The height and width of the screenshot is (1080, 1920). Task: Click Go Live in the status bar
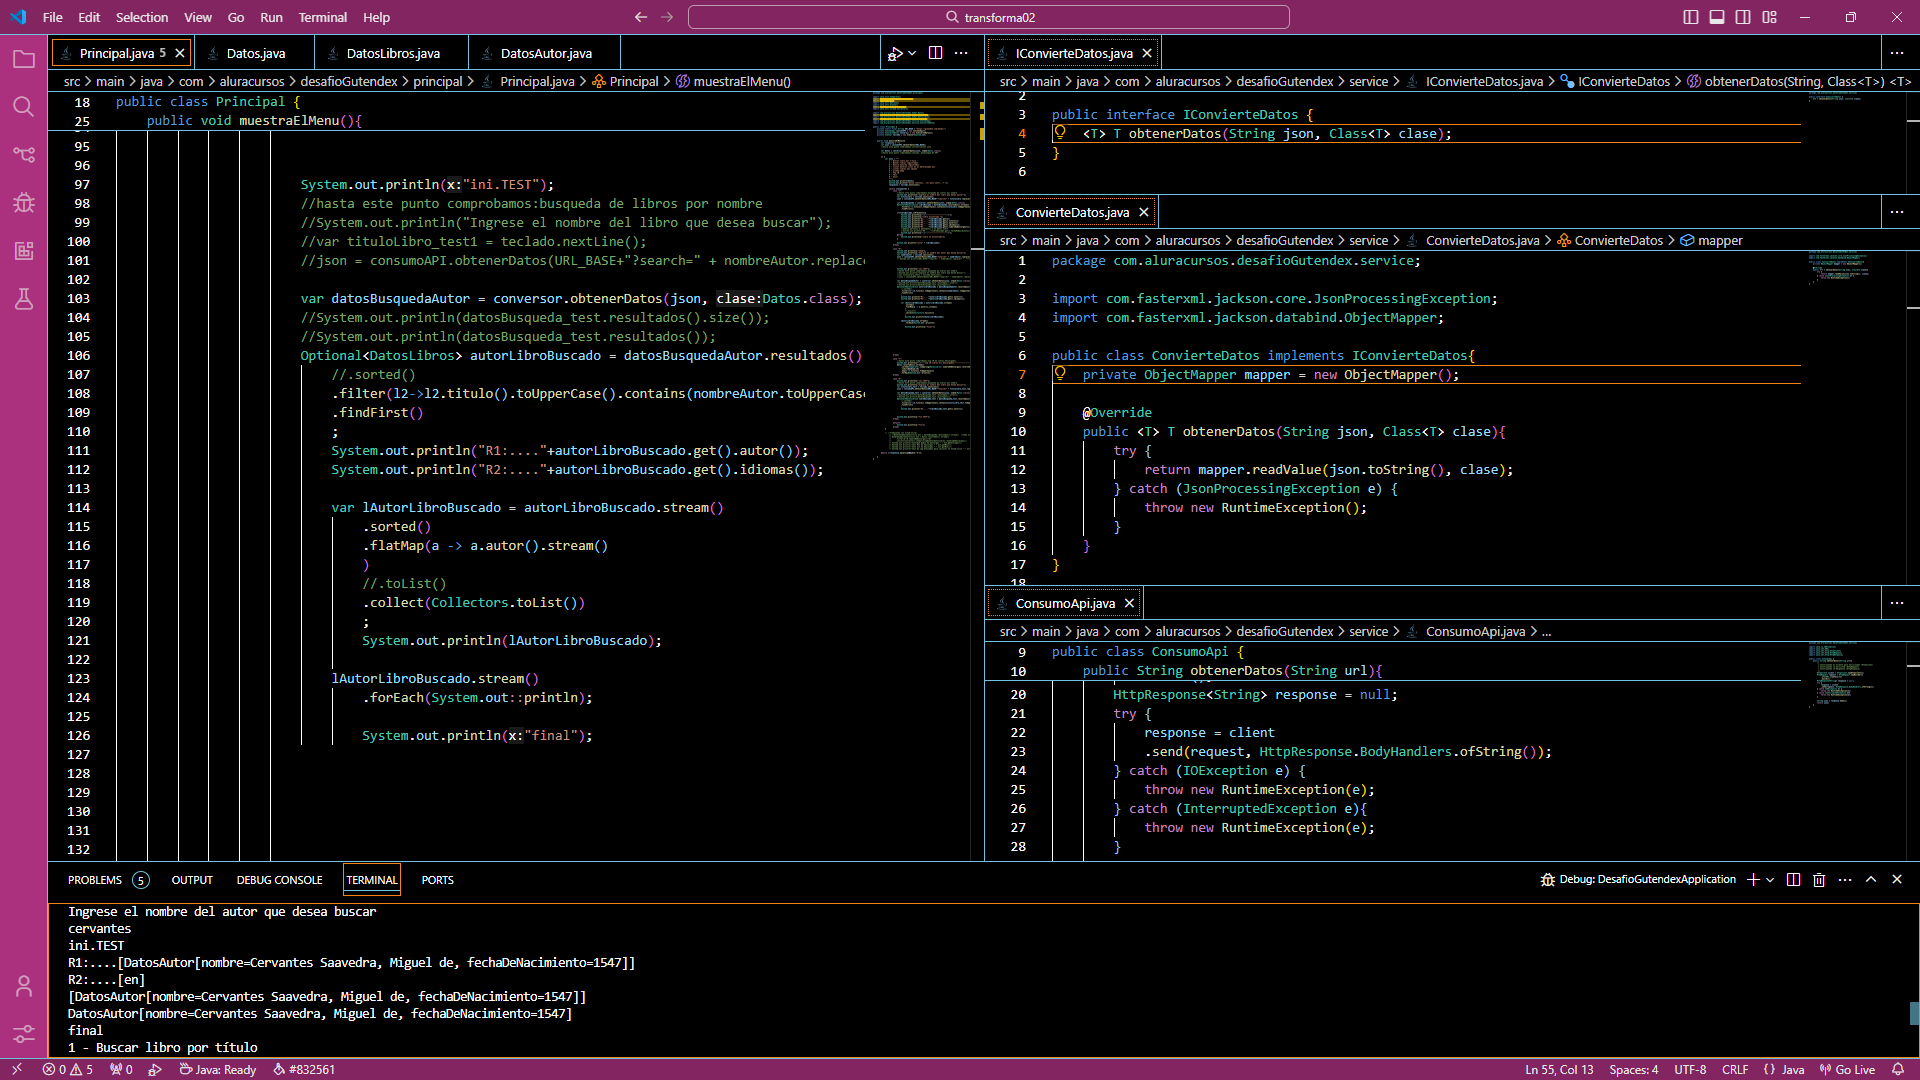(1847, 1069)
